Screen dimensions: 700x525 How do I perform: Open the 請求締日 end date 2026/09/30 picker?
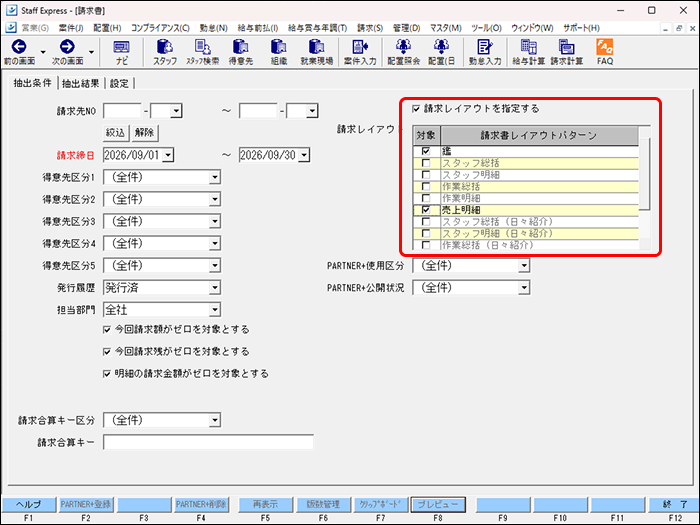304,155
